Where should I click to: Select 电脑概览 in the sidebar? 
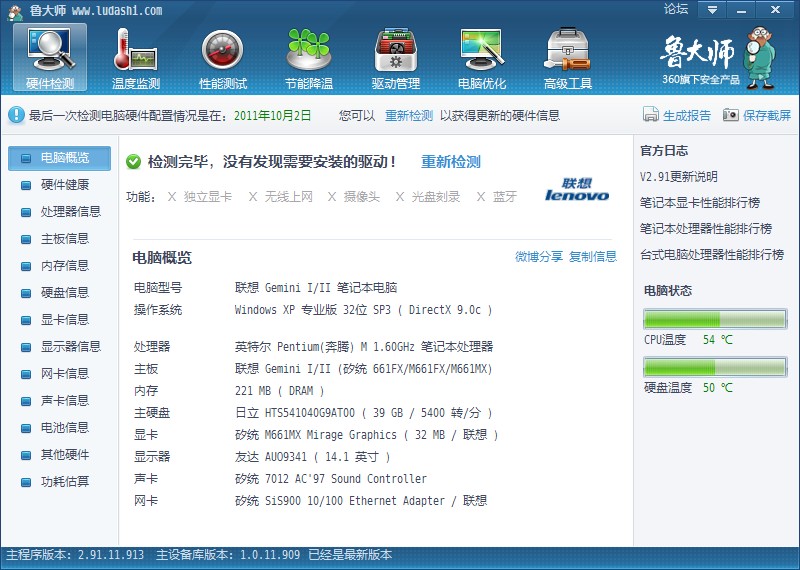tap(59, 158)
